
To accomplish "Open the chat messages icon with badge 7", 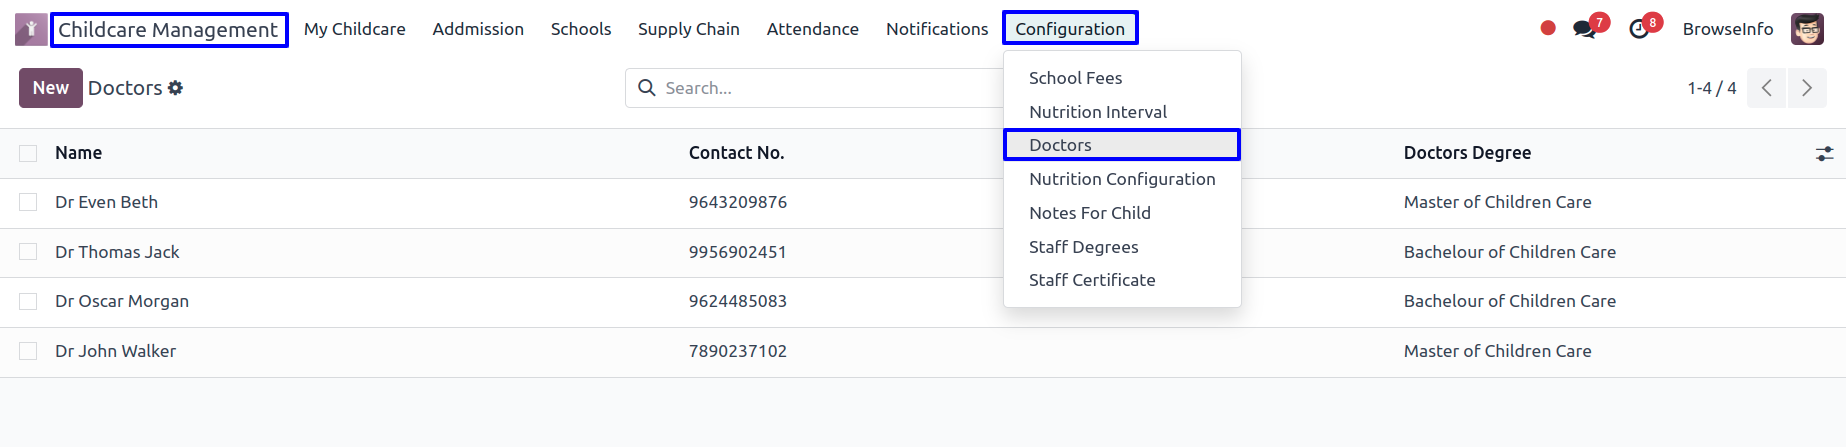I will pos(1584,29).
